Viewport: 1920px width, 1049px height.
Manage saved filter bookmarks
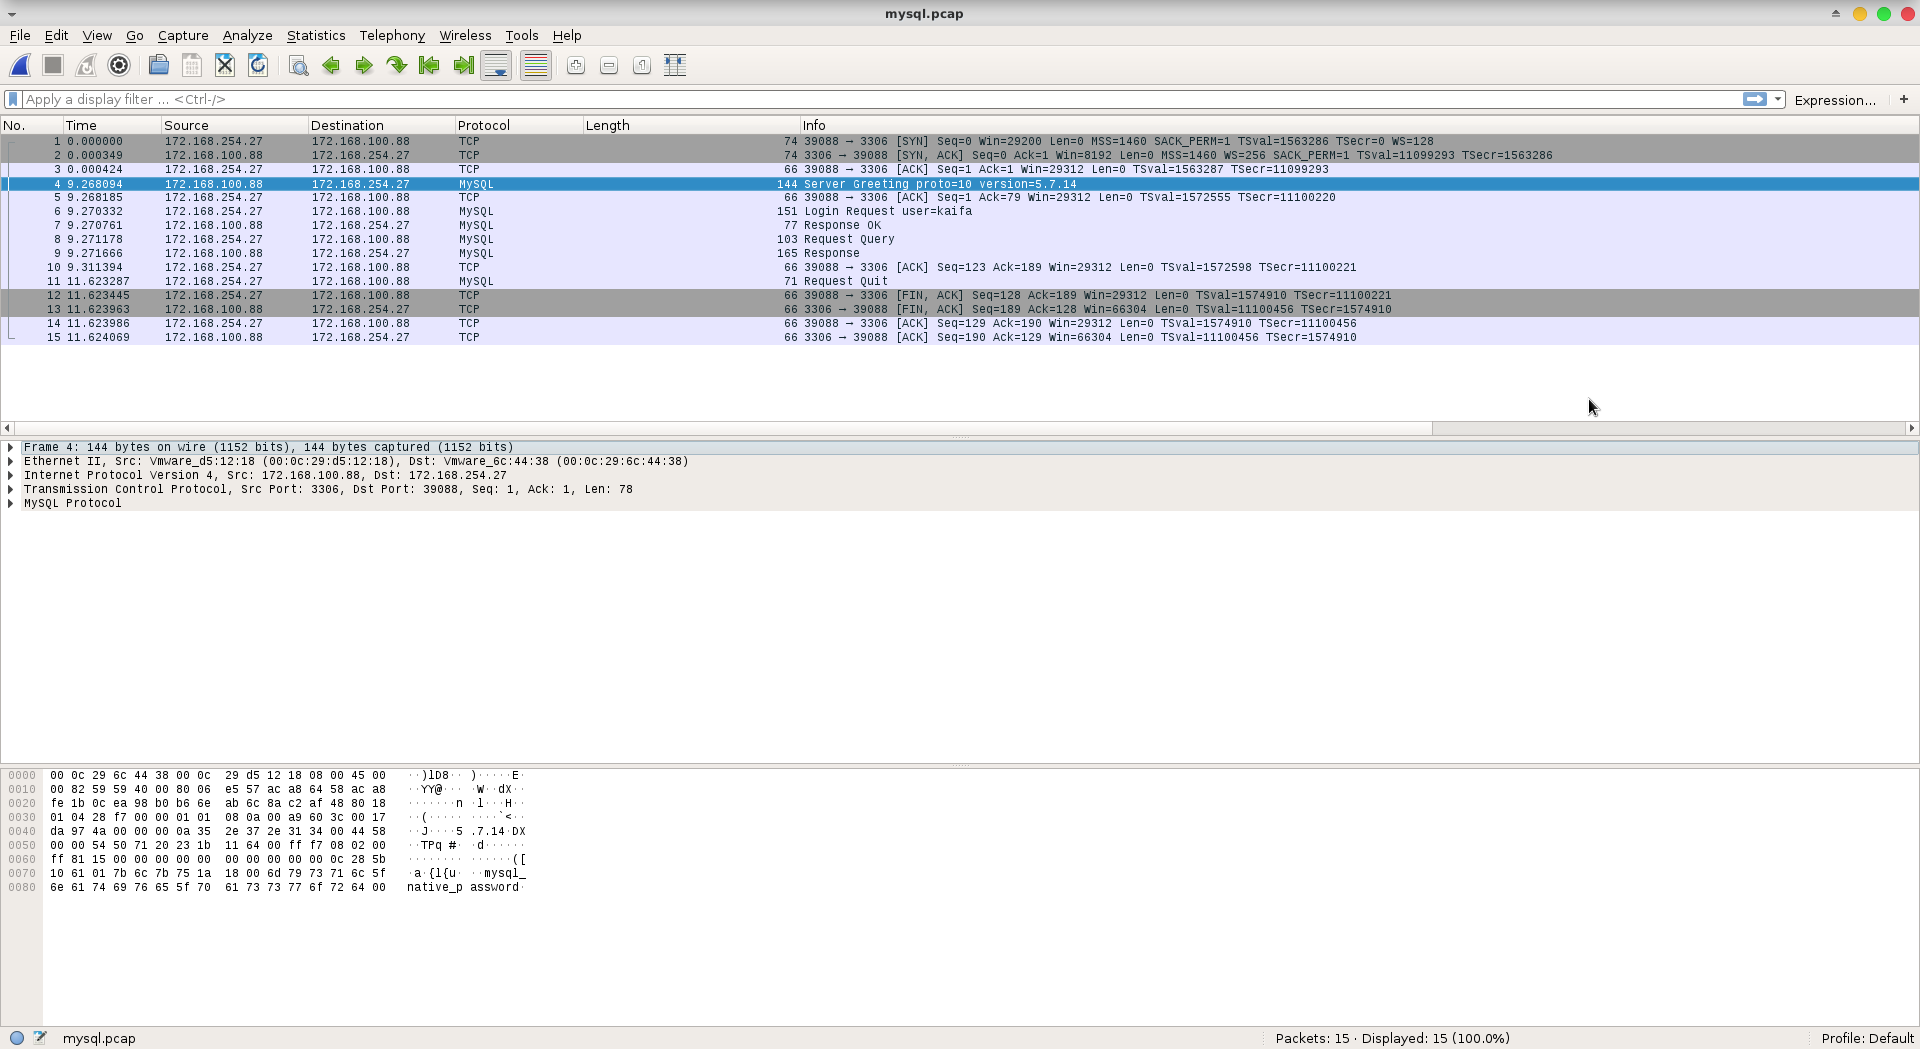coord(13,100)
